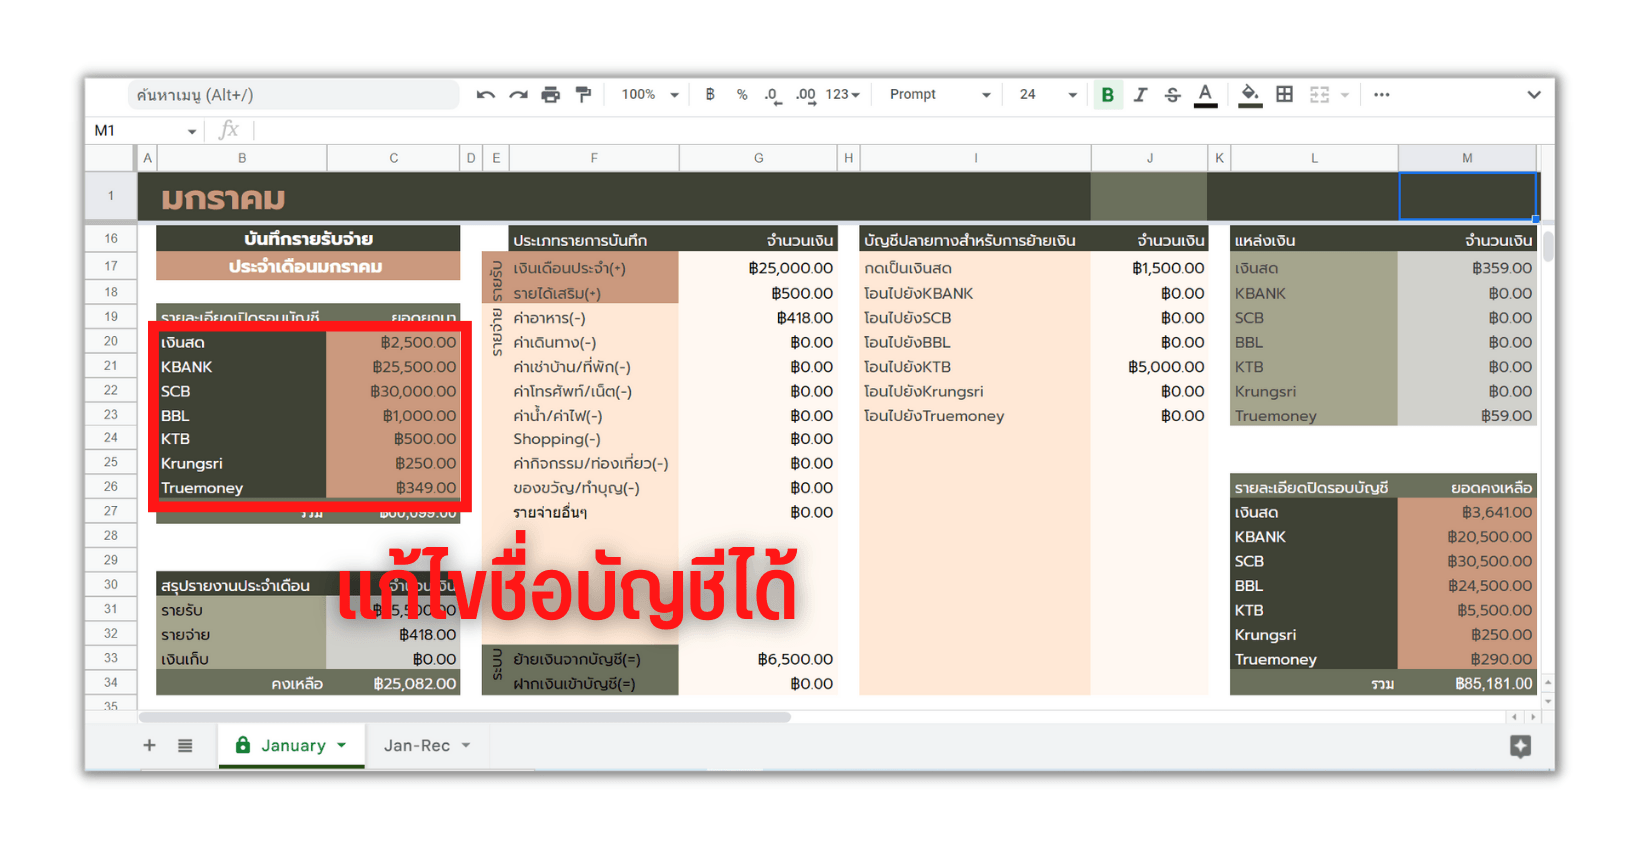Viewport: 1640px width, 850px height.
Task: Click the ฿30,000.00 SCB balance cell
Action: pos(393,391)
